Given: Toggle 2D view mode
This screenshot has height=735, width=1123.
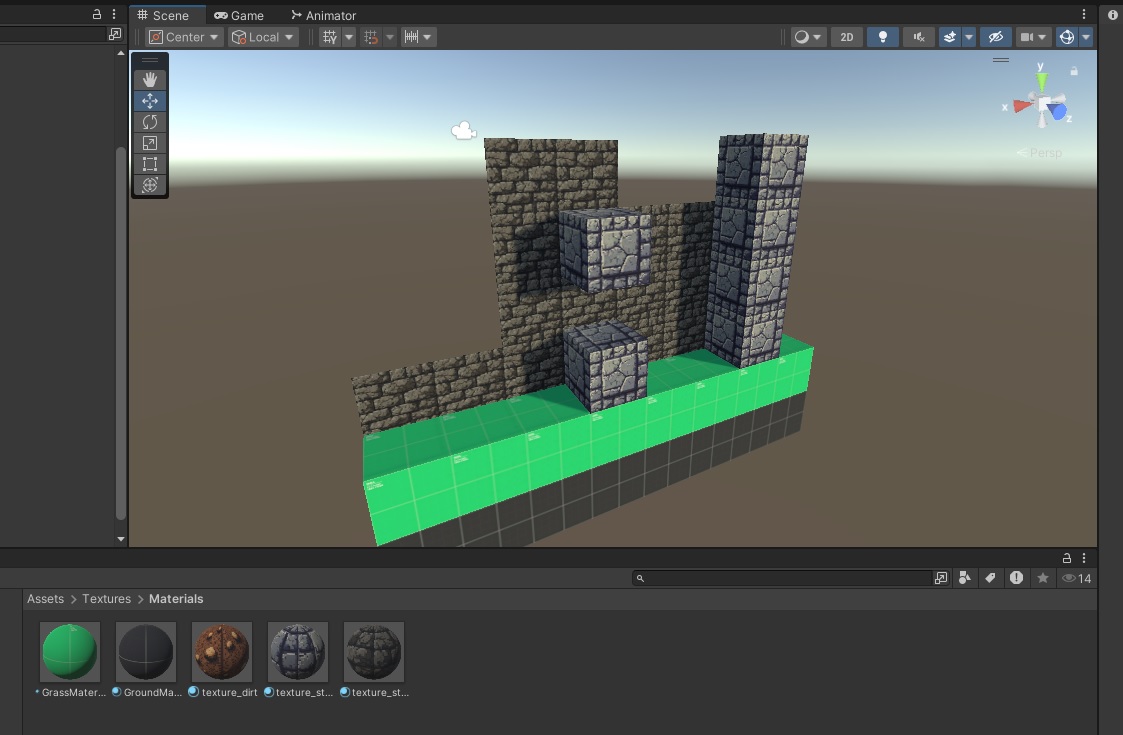Looking at the screenshot, I should (x=847, y=37).
